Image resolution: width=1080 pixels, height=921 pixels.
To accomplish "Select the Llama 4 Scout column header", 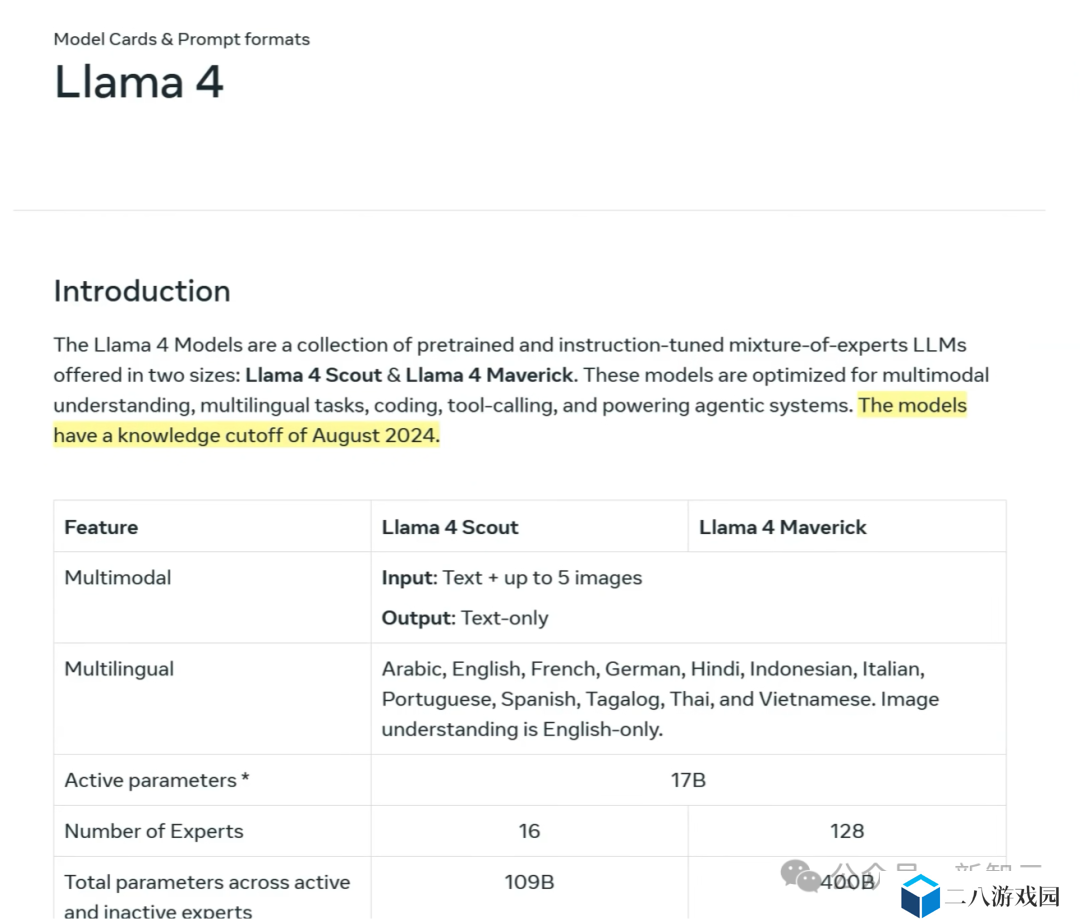I will 450,527.
